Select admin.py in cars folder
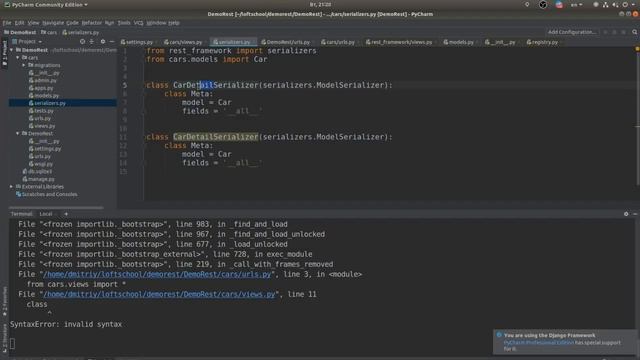The width and height of the screenshot is (640, 360). coord(42,80)
